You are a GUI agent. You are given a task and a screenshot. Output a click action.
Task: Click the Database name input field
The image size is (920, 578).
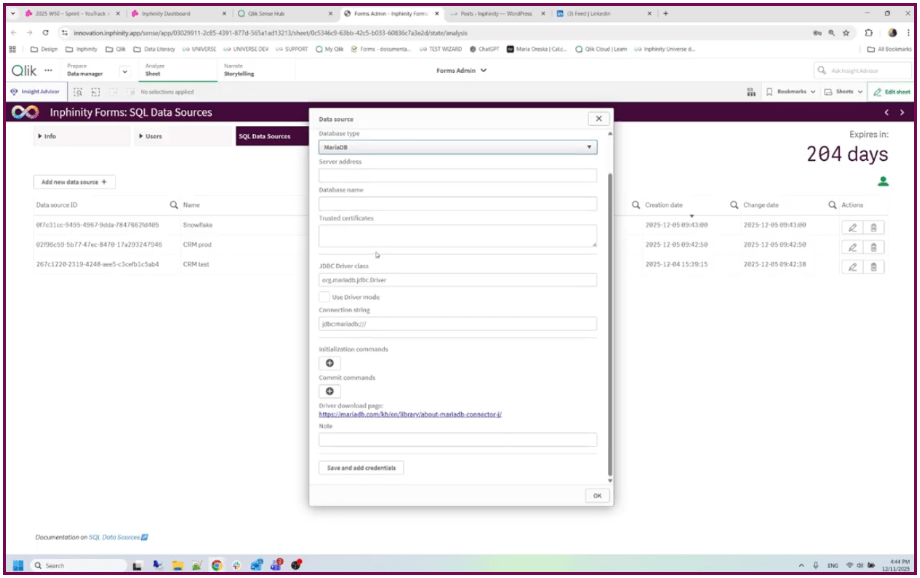pos(458,204)
